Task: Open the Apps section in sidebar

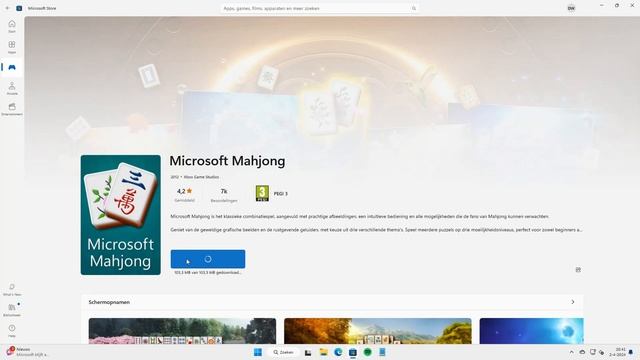Action: click(x=12, y=47)
